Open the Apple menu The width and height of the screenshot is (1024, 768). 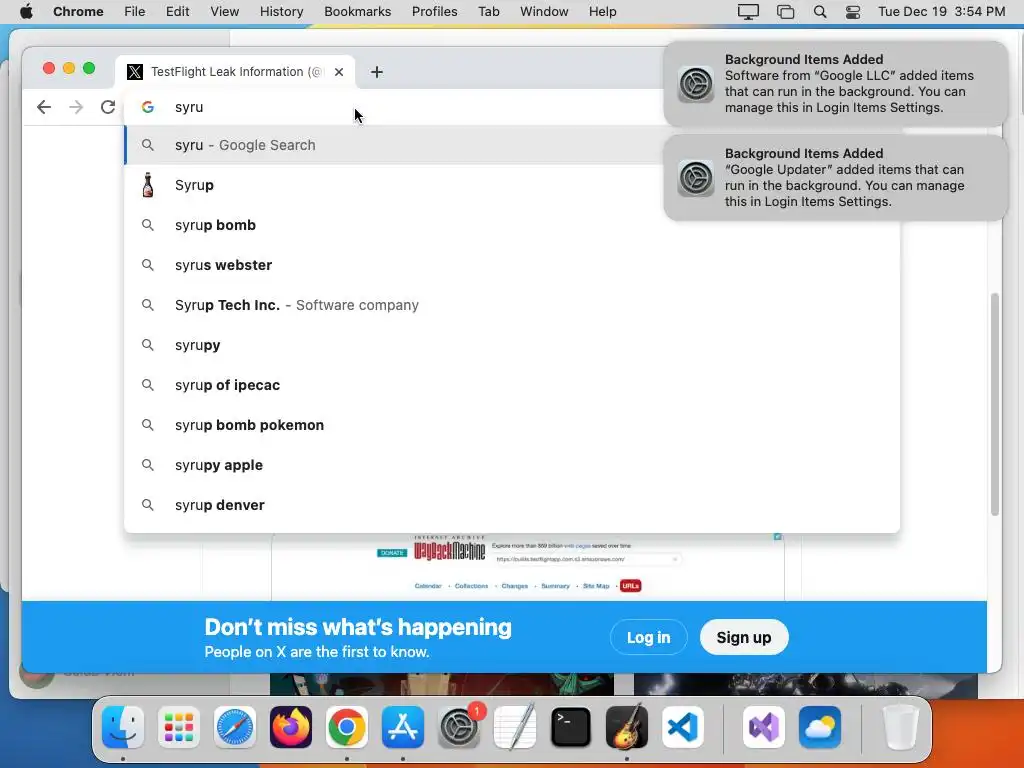tap(26, 12)
